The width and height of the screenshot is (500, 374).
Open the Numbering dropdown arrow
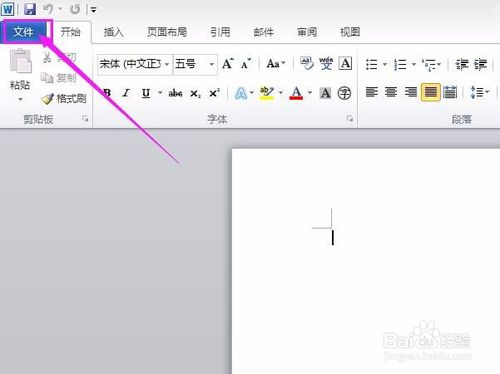pyautogui.click(x=414, y=64)
